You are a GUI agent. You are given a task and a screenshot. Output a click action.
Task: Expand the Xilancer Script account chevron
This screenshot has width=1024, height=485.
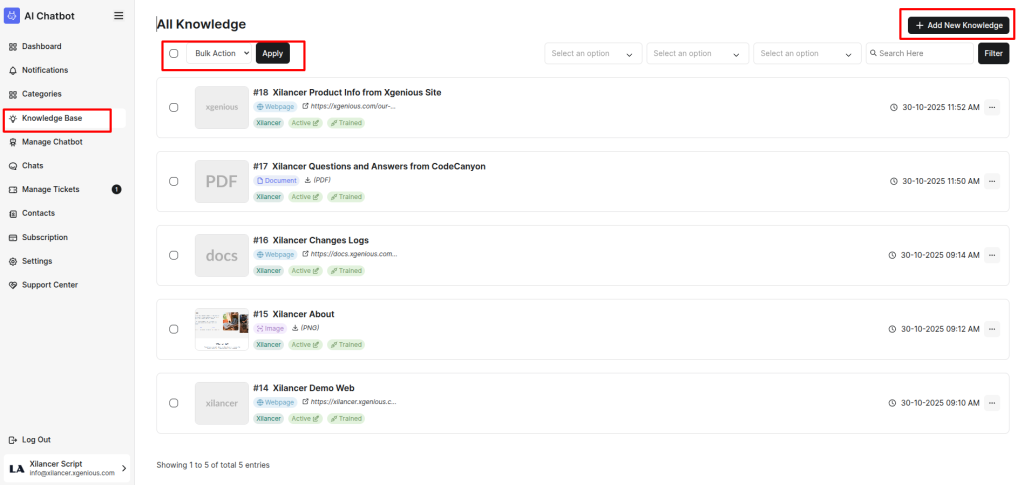click(124, 468)
